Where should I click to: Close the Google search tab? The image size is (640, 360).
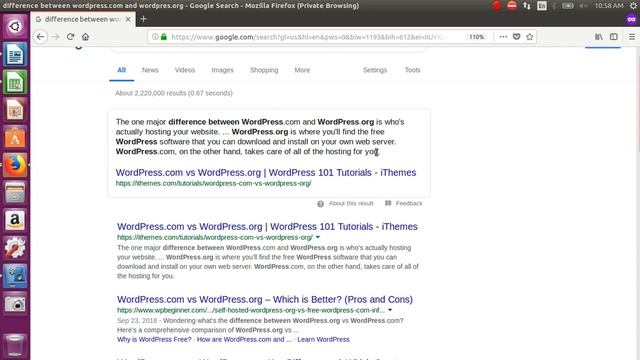point(128,19)
